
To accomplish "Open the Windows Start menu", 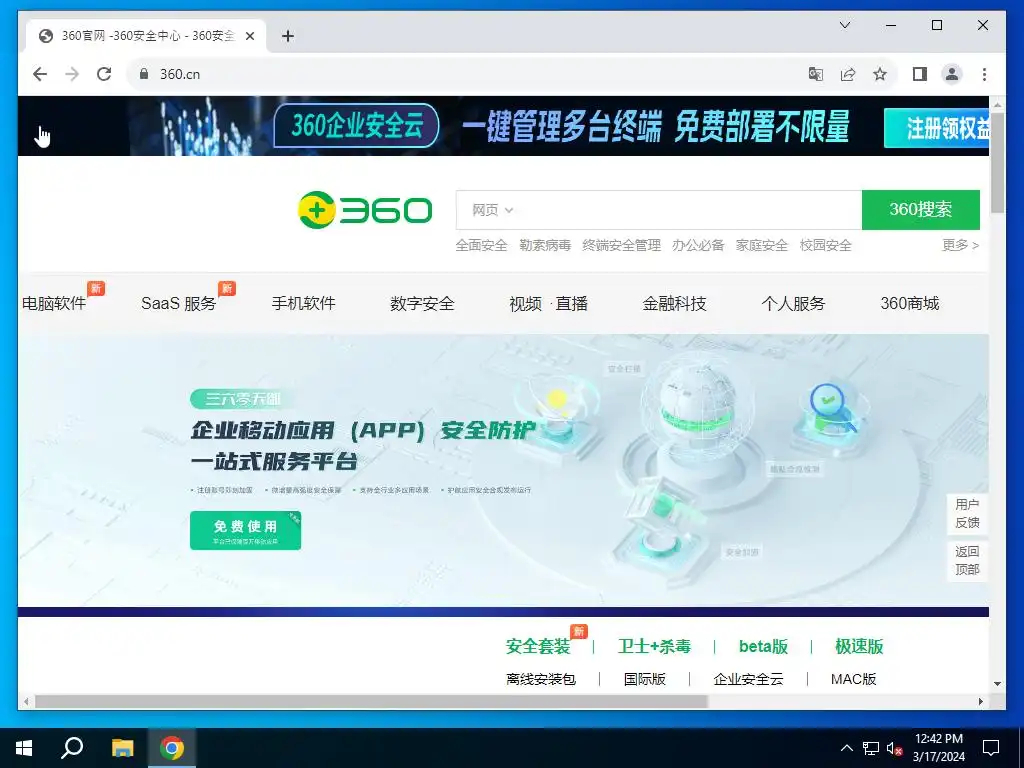I will [x=24, y=748].
